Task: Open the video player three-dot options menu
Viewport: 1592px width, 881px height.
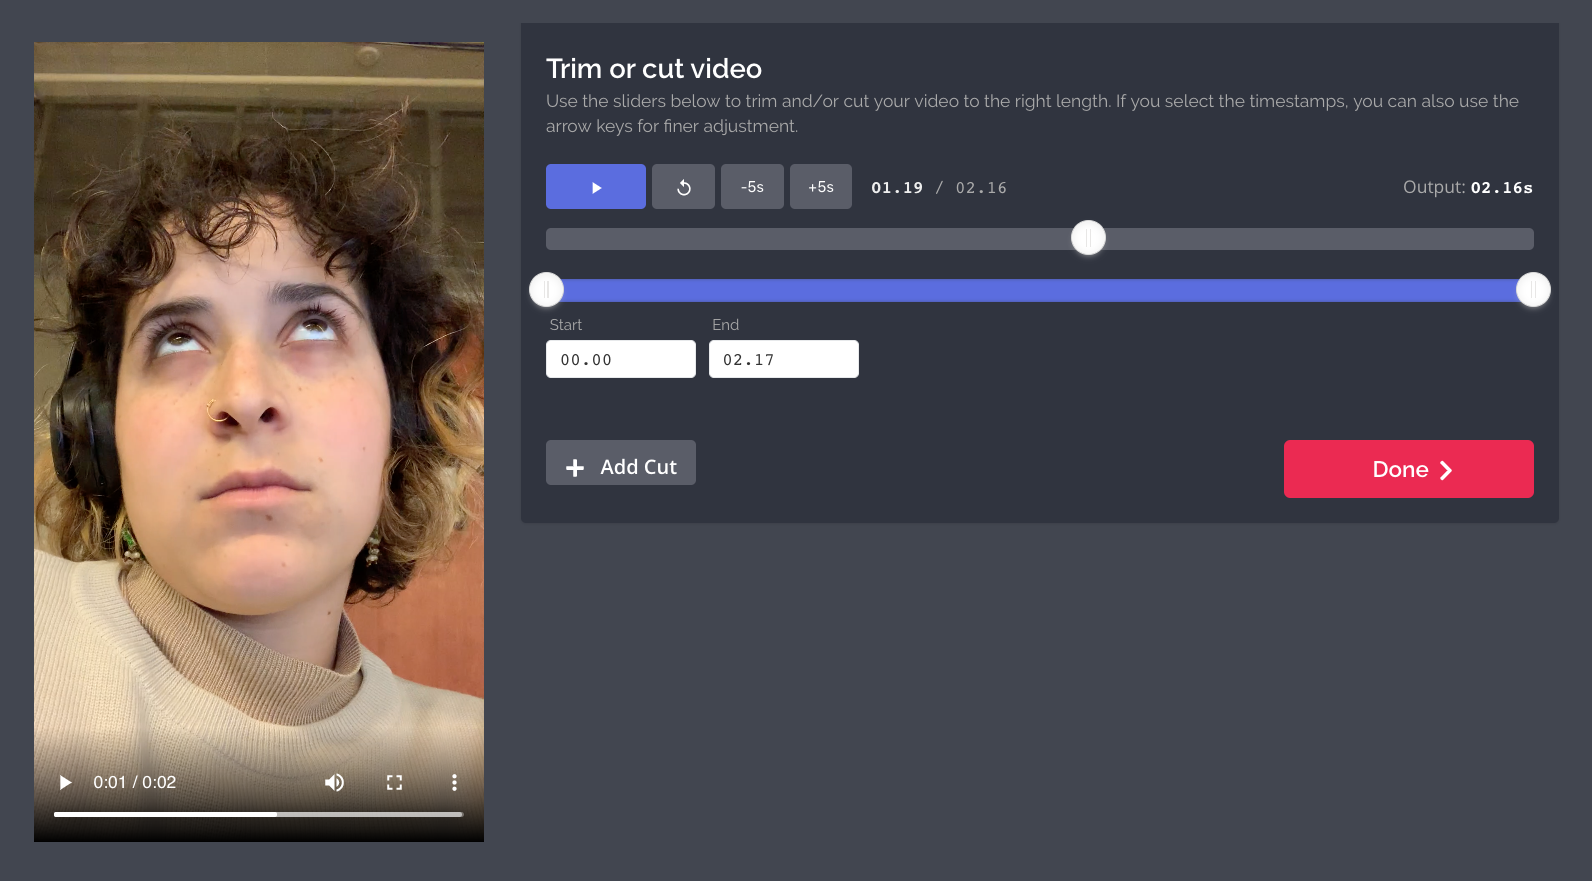Action: (x=454, y=782)
